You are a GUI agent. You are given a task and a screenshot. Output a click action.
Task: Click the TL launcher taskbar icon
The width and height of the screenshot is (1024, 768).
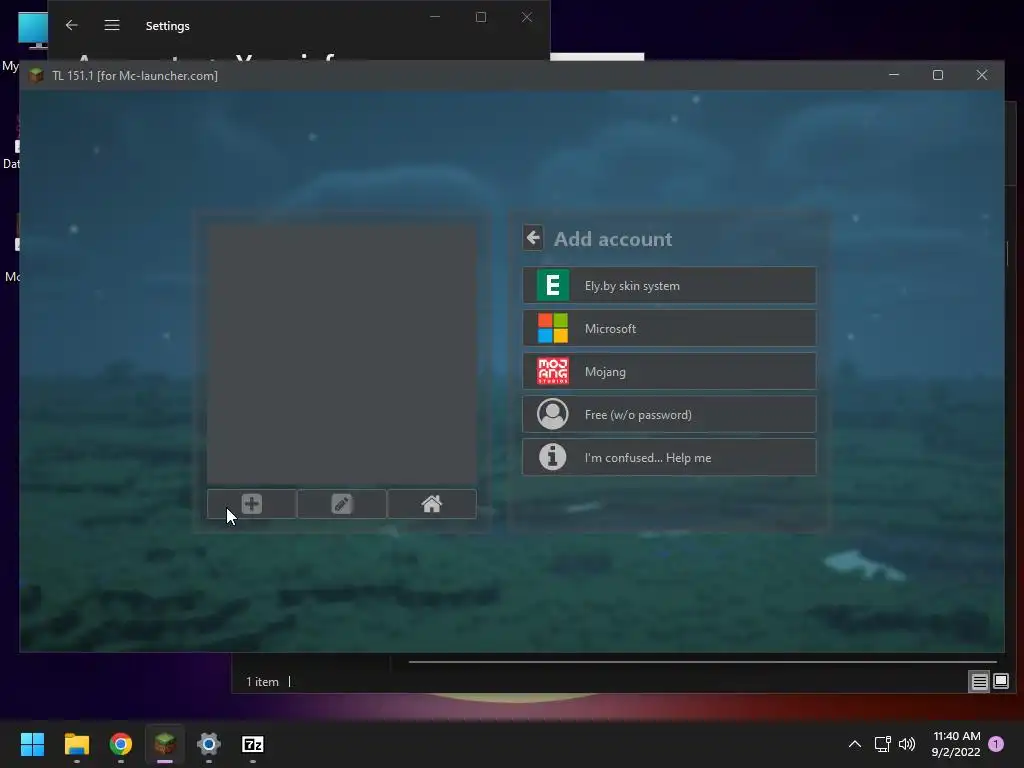coord(165,744)
